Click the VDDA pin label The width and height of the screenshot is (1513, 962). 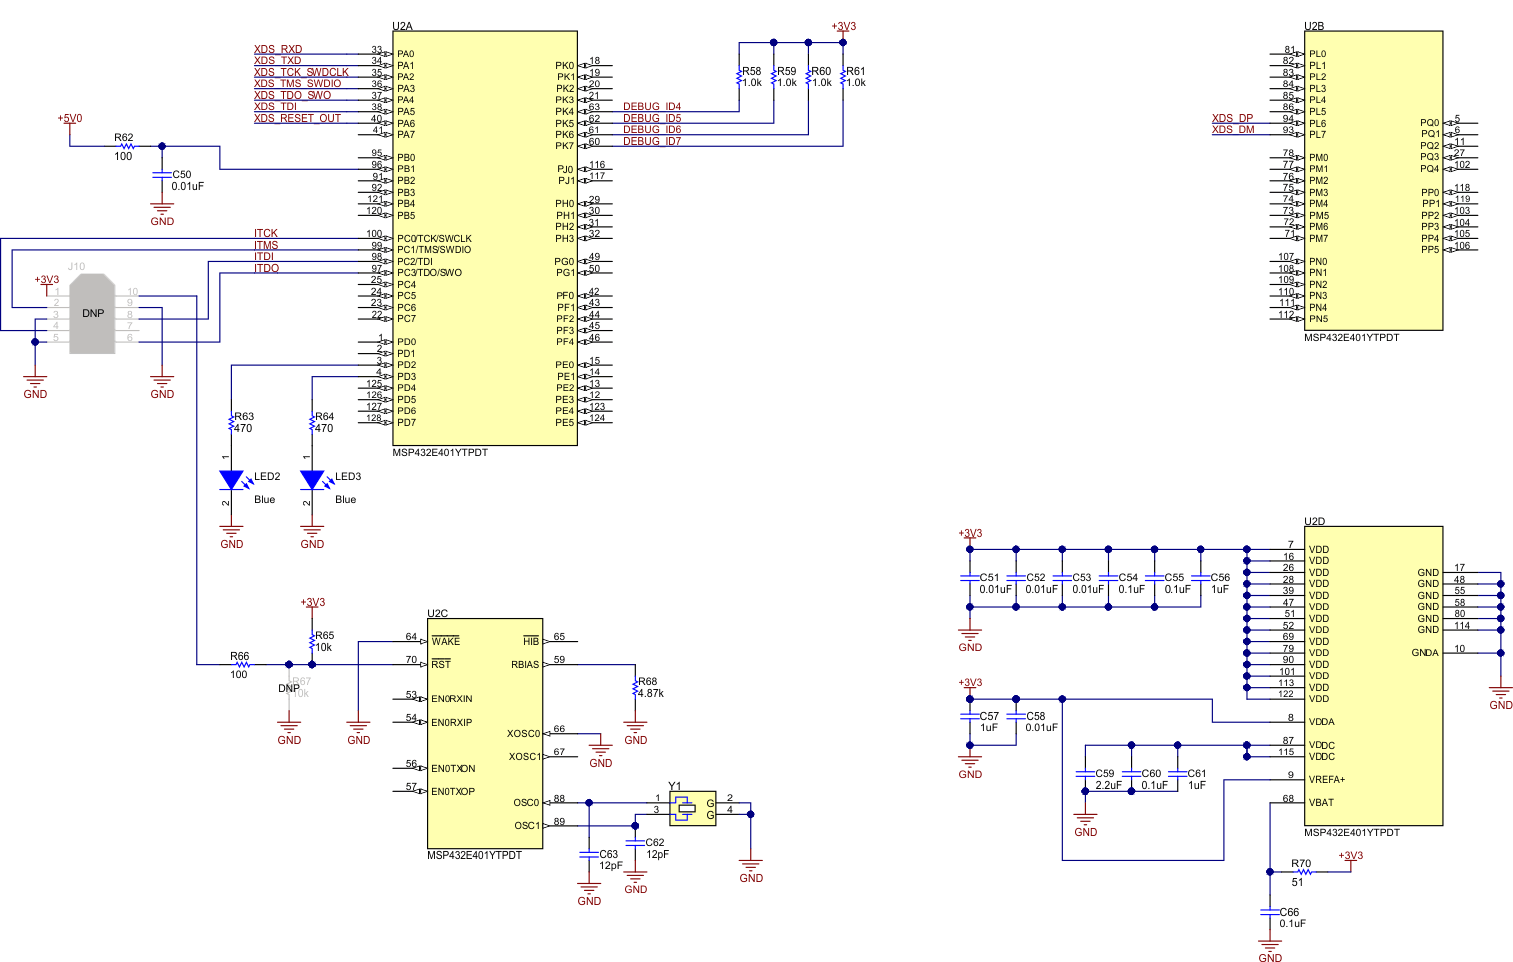1321,722
